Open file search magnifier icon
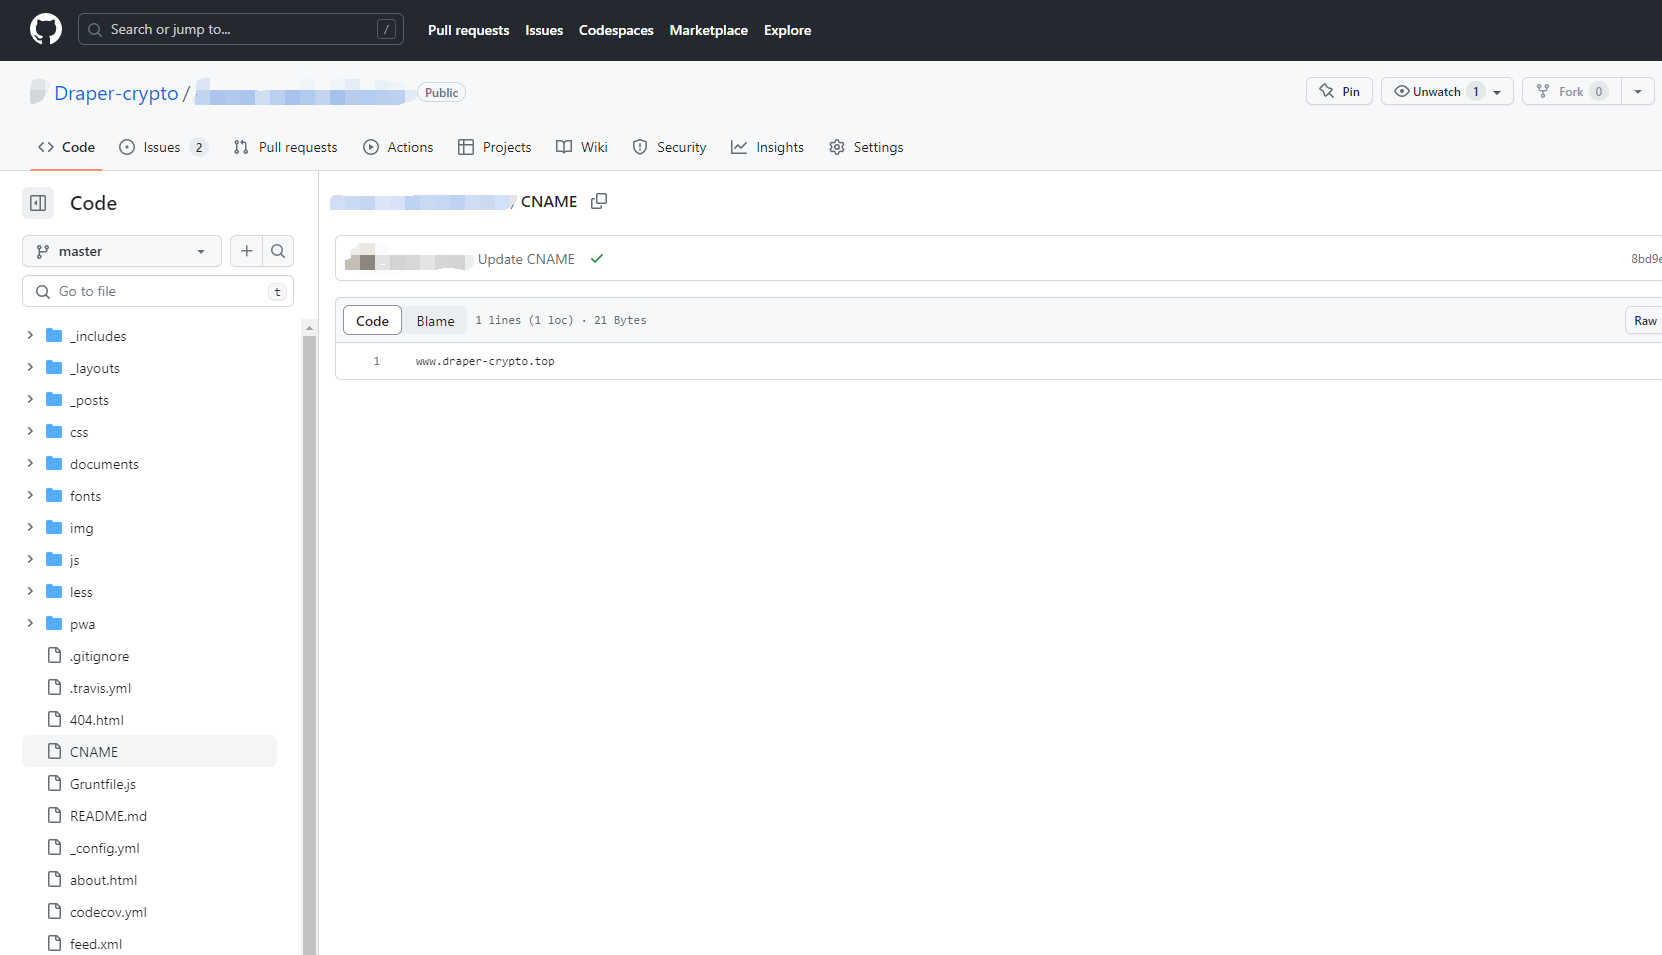 point(278,251)
